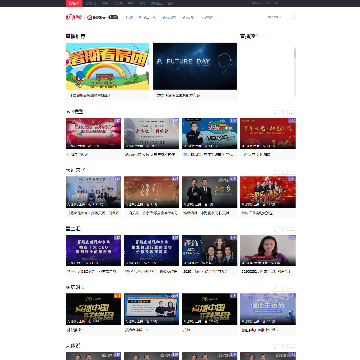Viewport: 360px width, 360px height.
Task: Click the previous arrow of fourth video row
Action: (275, 289)
